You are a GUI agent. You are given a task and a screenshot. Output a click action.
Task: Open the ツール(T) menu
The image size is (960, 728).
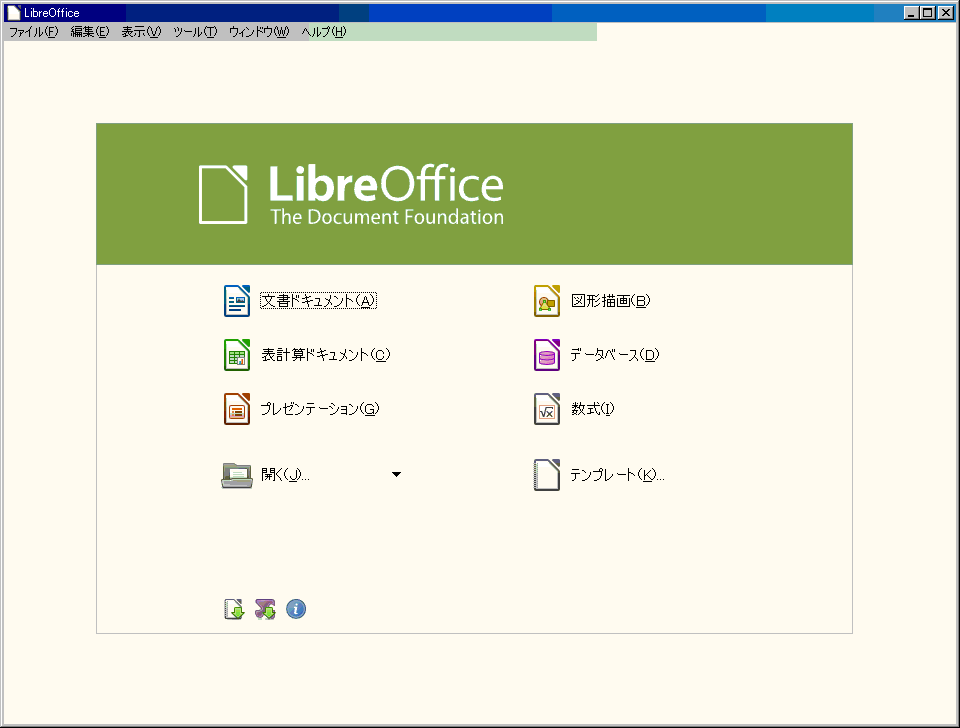click(195, 32)
